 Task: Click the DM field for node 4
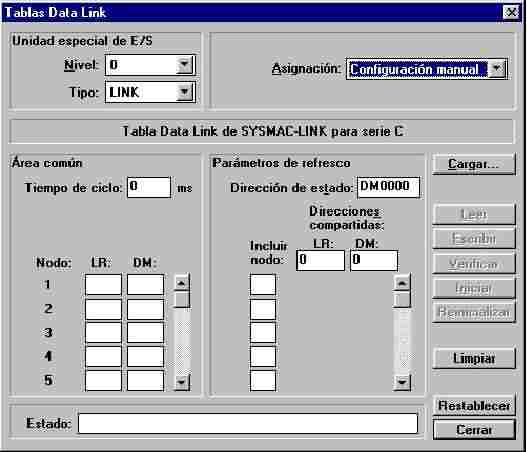tap(146, 356)
